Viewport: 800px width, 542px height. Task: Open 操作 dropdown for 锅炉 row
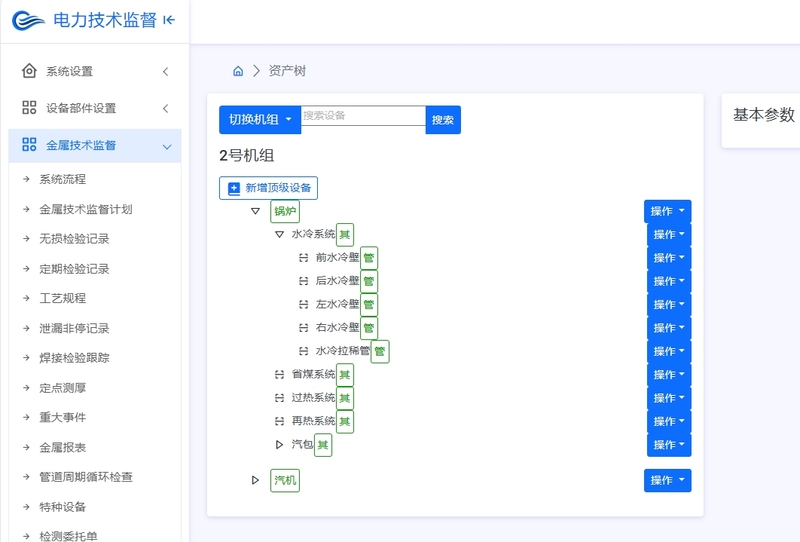(x=667, y=211)
